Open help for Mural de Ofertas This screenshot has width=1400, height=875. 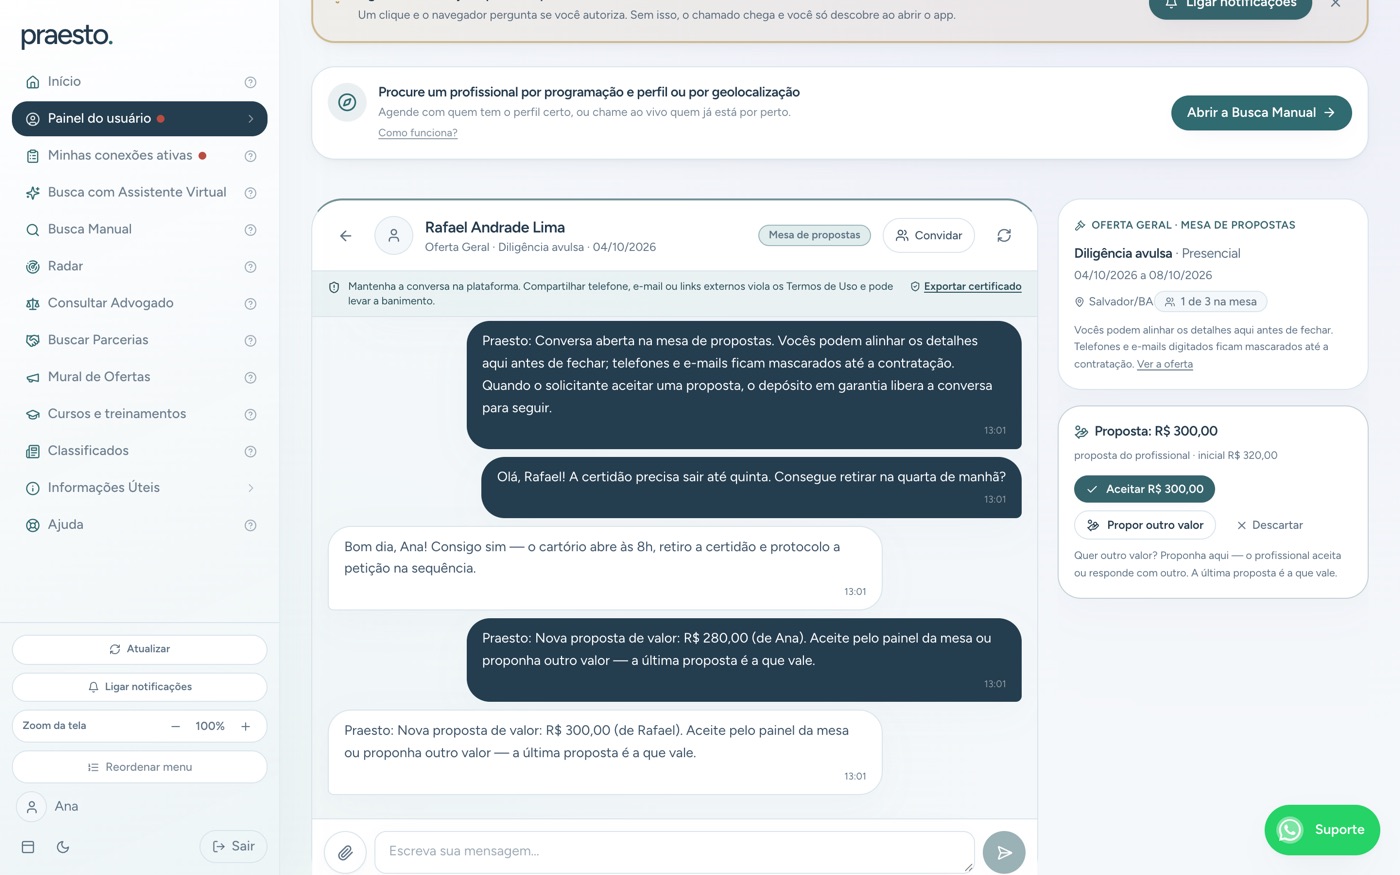pyautogui.click(x=251, y=378)
